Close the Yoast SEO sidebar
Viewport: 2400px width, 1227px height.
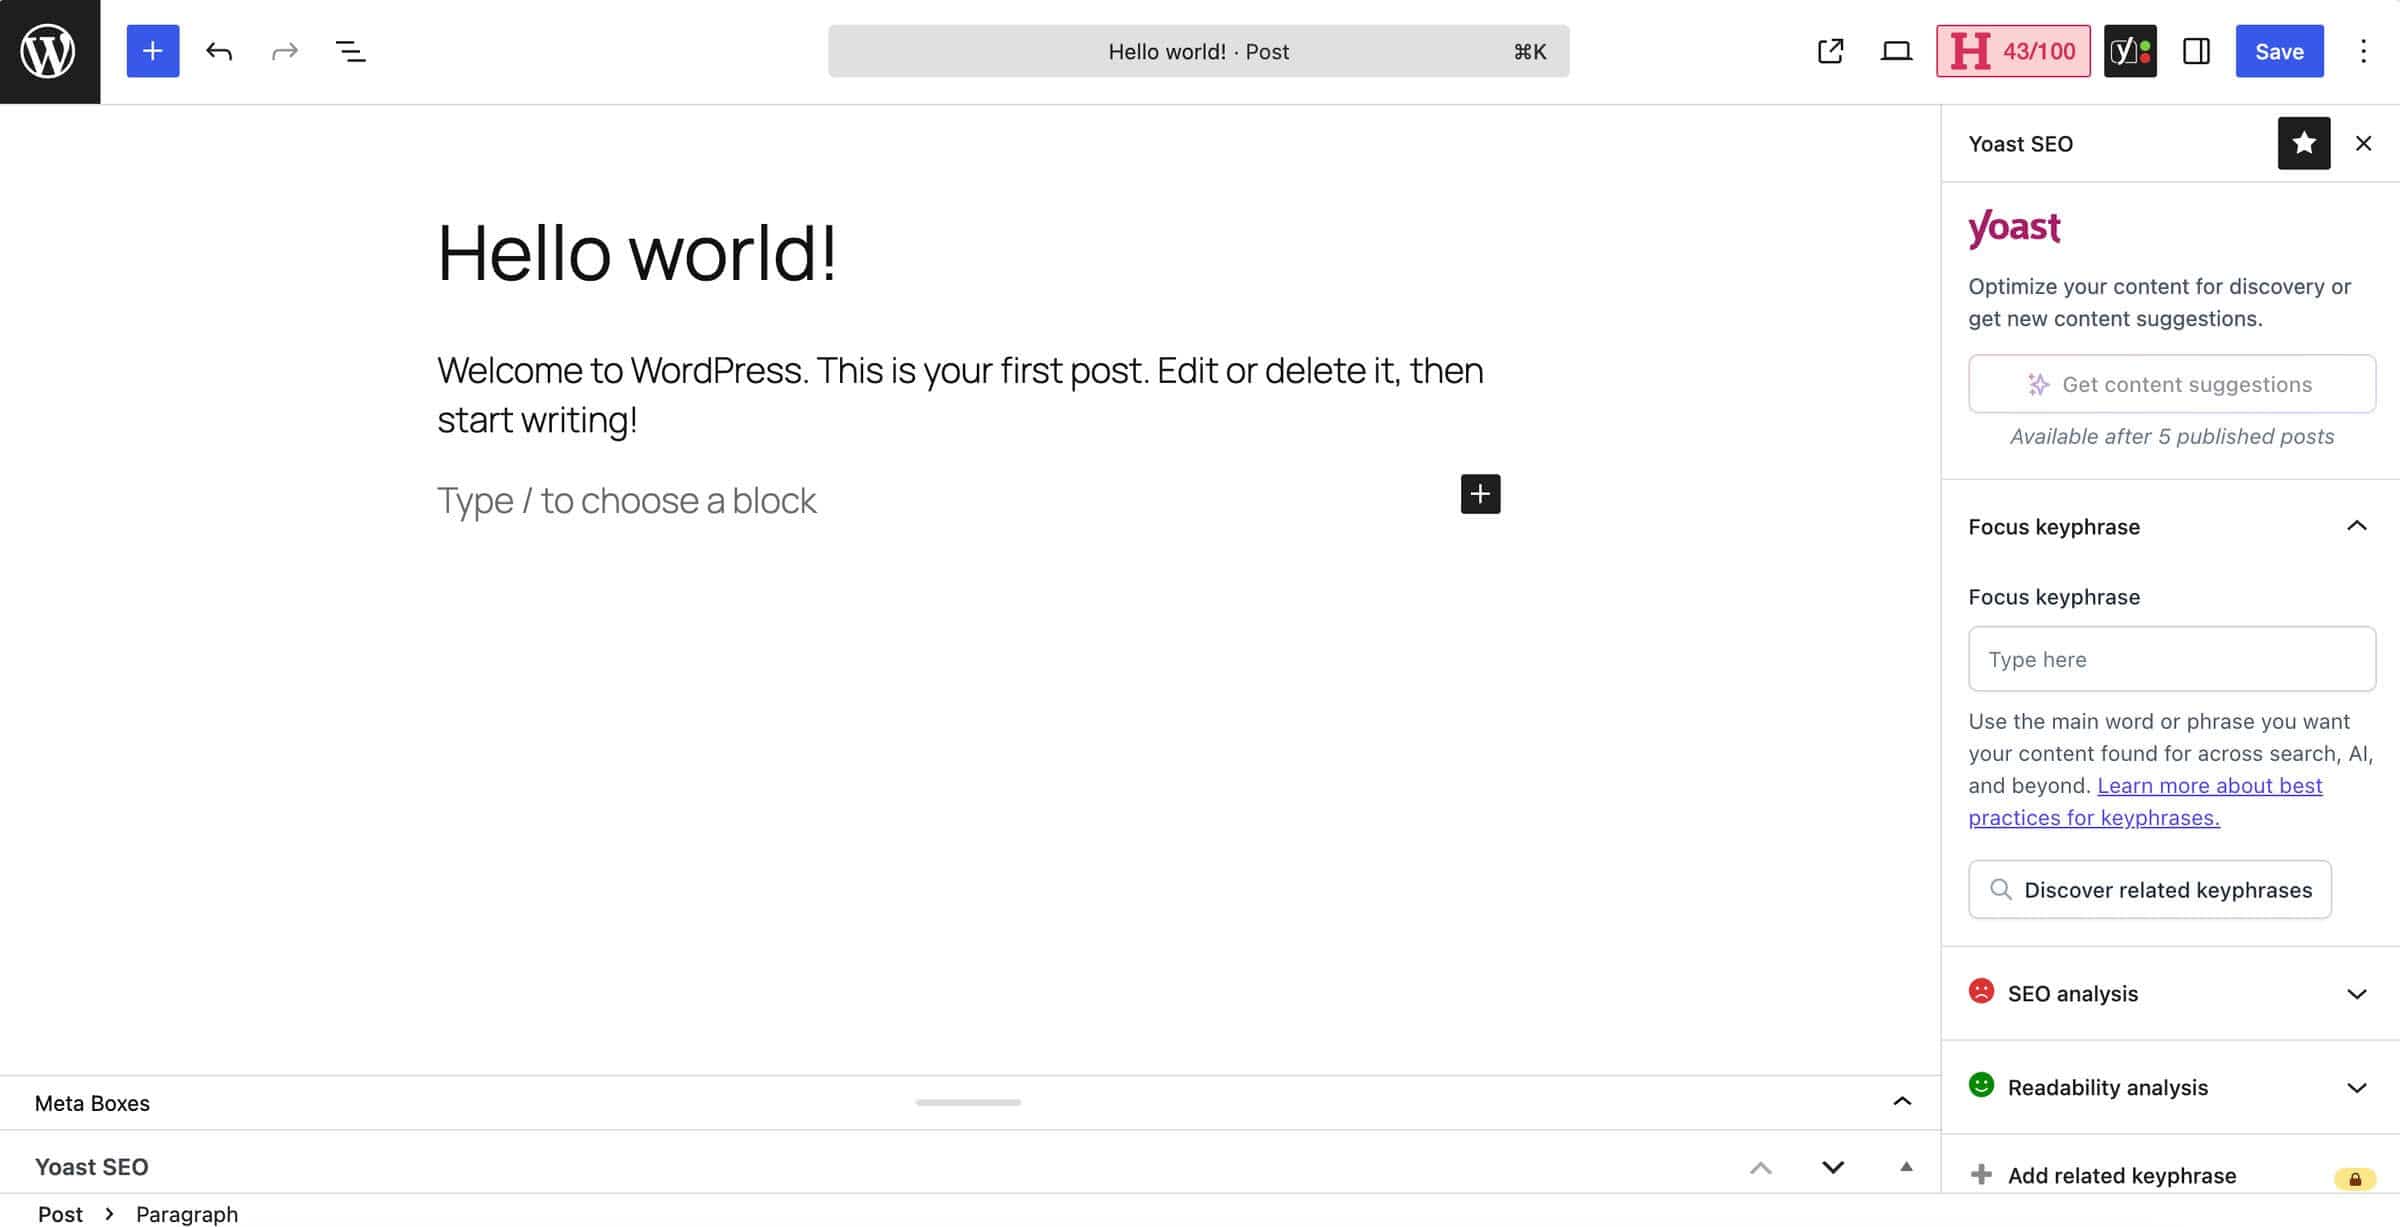2363,143
